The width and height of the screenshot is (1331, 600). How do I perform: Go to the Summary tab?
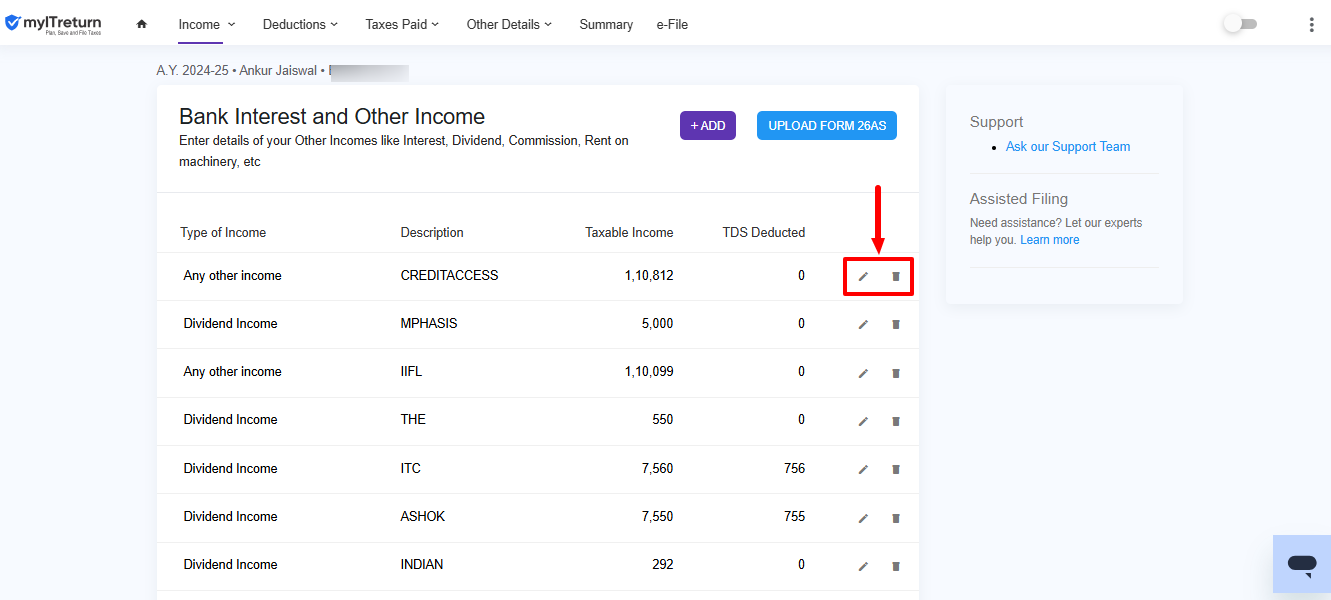606,24
